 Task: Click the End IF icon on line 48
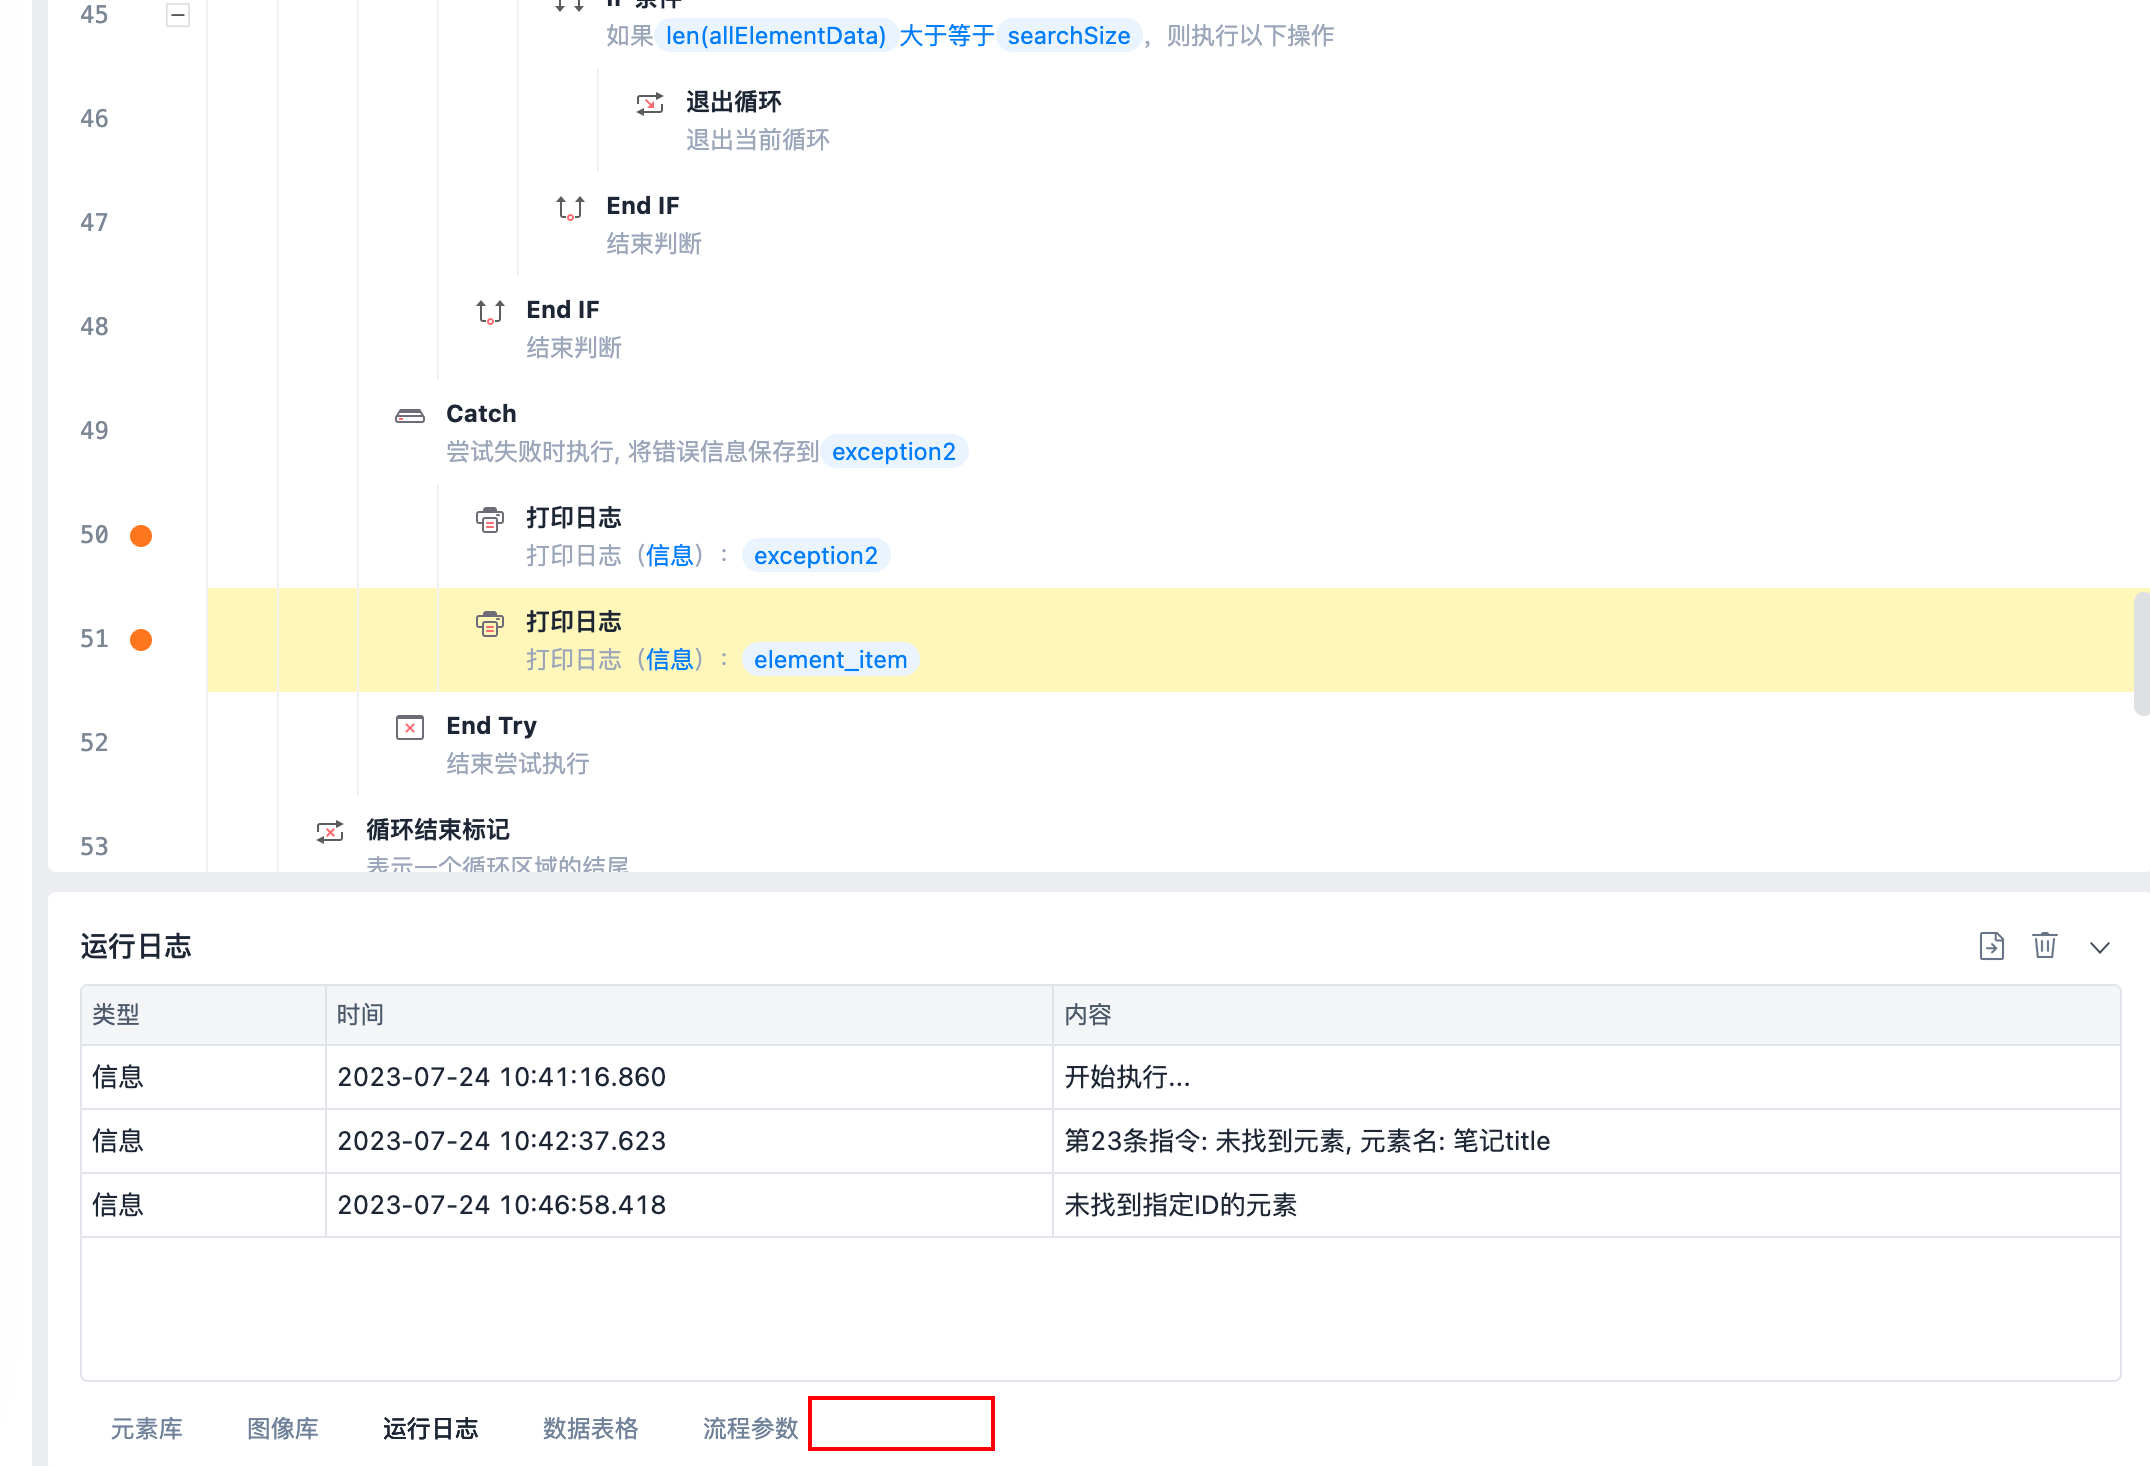[490, 312]
